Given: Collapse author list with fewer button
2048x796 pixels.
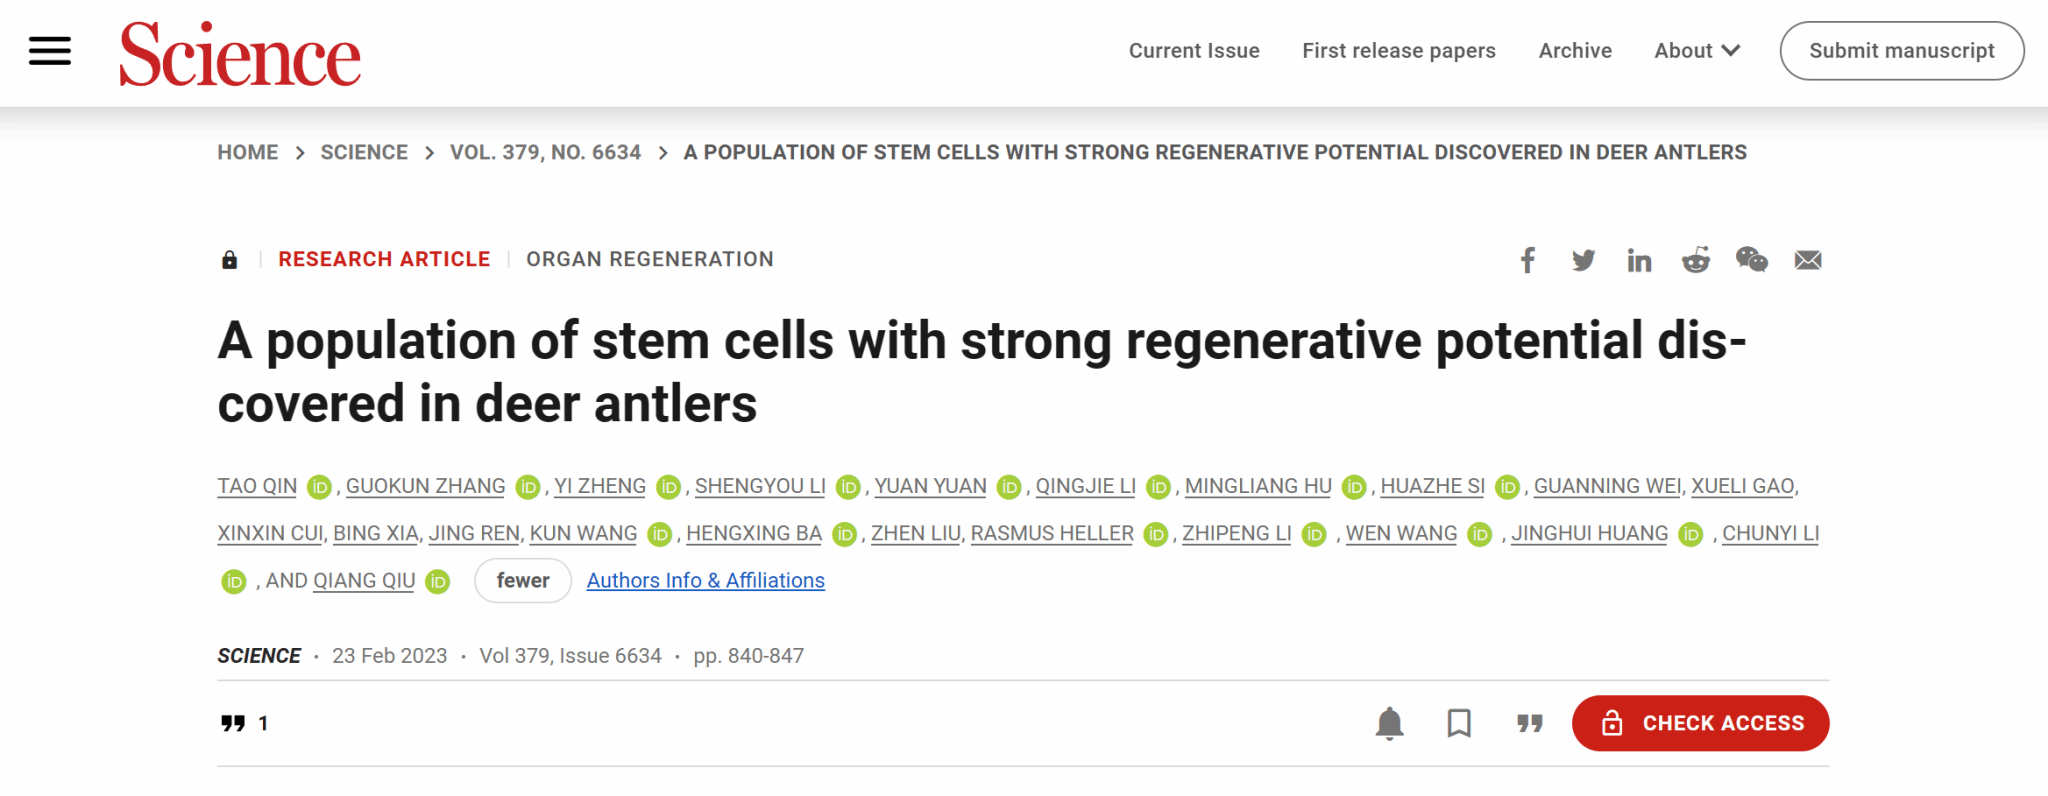Looking at the screenshot, I should [x=523, y=581].
